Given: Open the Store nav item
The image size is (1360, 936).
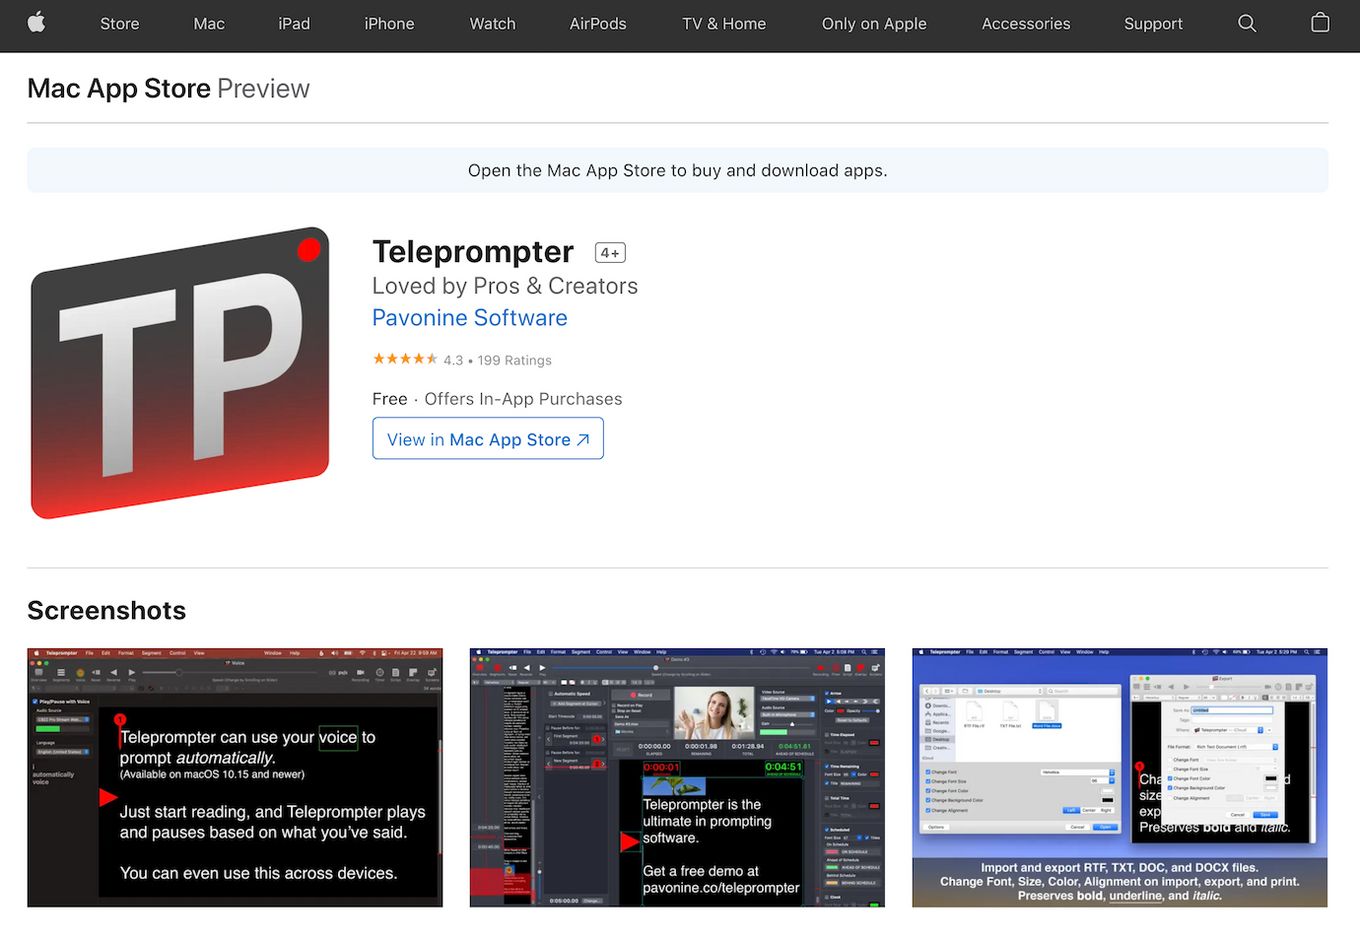Looking at the screenshot, I should [x=119, y=24].
